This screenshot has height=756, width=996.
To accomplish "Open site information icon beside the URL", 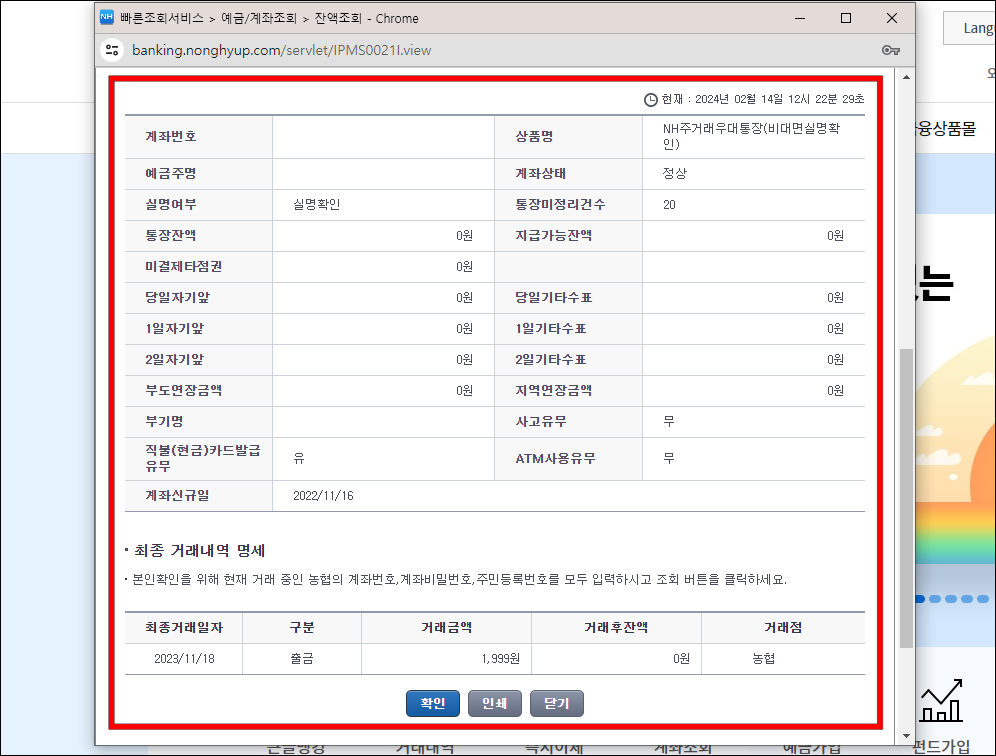I will (x=111, y=49).
